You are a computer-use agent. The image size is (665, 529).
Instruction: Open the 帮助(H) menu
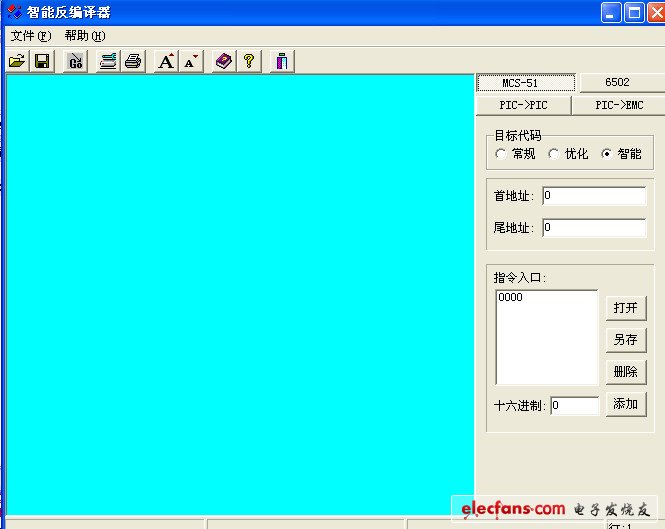[84, 35]
